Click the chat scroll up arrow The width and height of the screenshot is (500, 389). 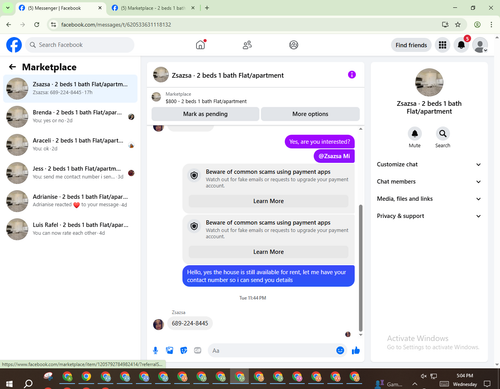point(360,129)
